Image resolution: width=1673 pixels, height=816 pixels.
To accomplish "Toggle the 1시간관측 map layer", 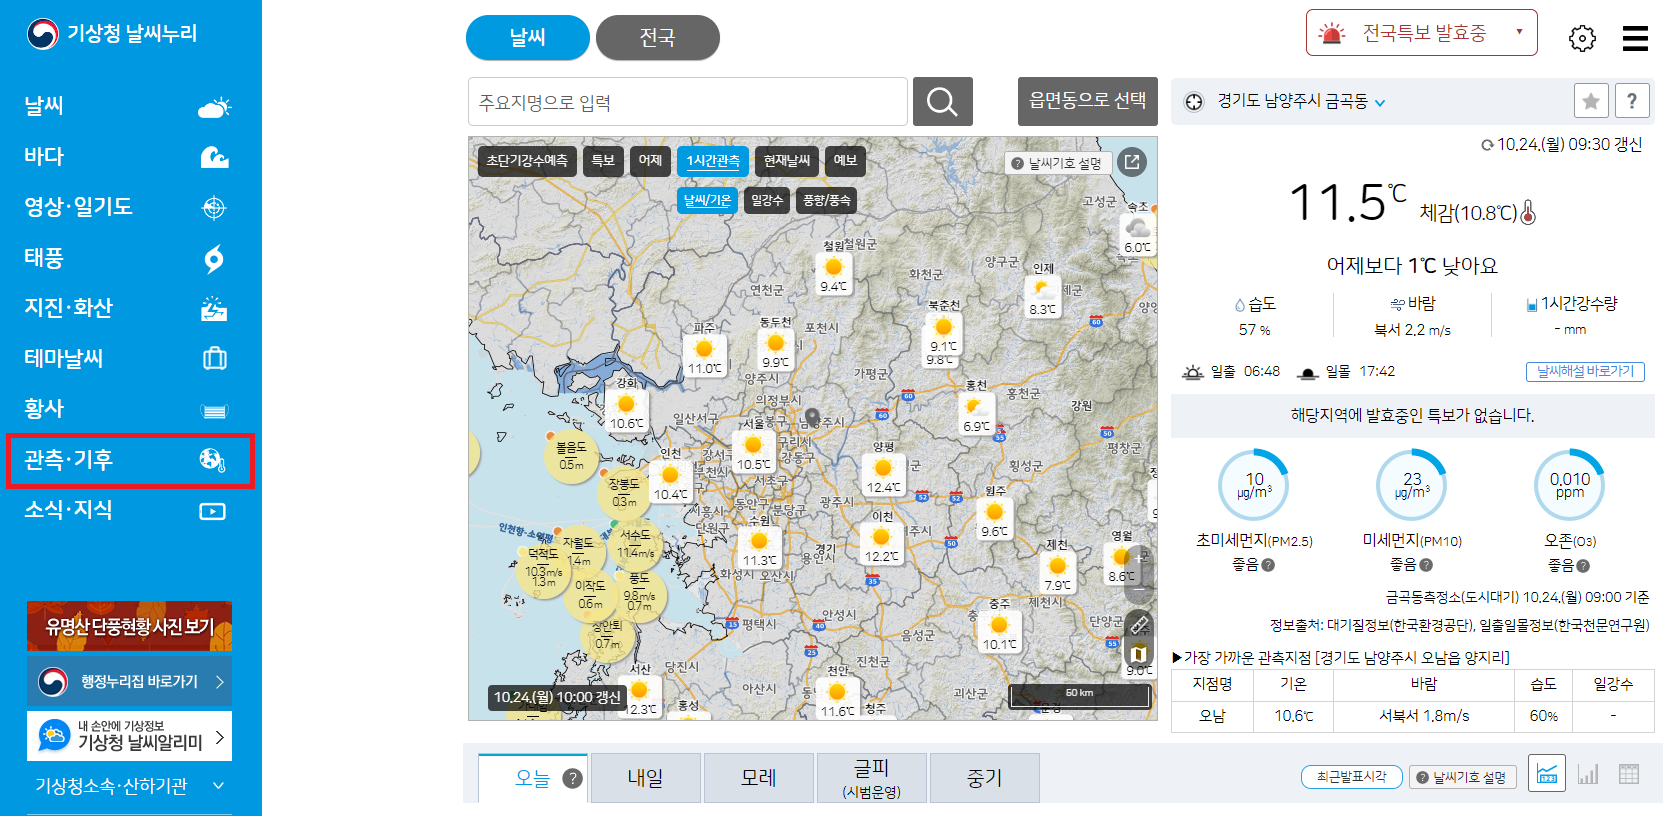I will (x=713, y=161).
